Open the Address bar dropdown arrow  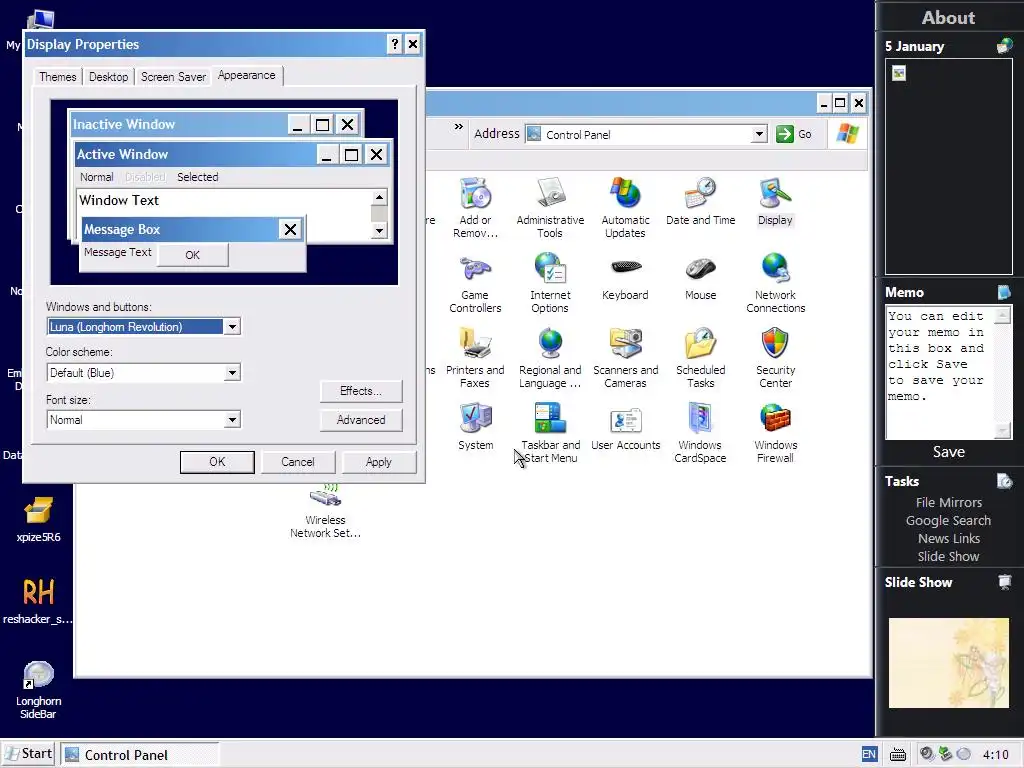click(759, 135)
